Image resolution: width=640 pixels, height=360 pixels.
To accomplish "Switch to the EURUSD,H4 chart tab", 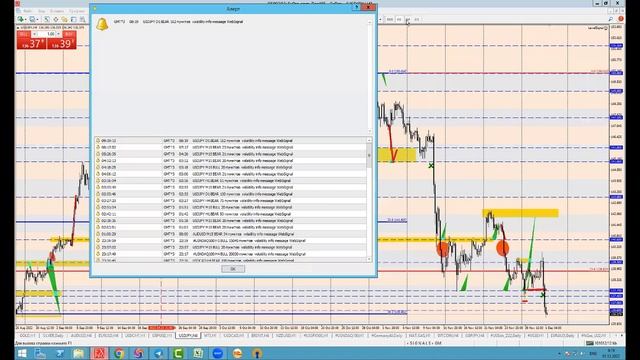I will [x=109, y=336].
